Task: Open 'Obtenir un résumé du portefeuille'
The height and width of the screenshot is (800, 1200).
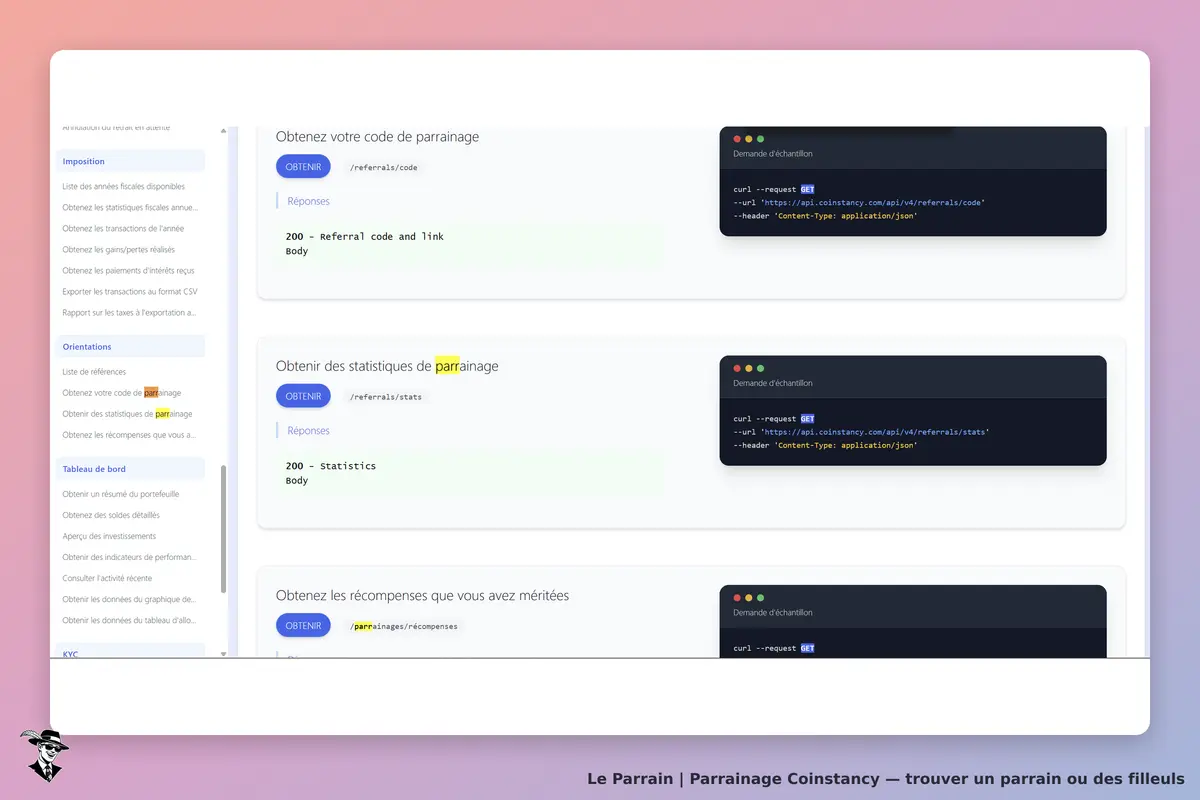Action: (x=121, y=494)
